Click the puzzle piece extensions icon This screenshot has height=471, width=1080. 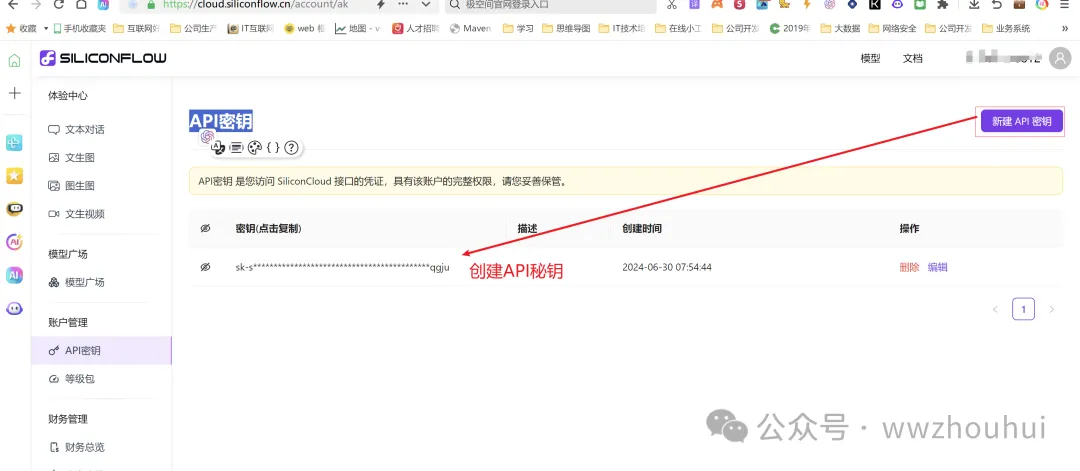(943, 5)
